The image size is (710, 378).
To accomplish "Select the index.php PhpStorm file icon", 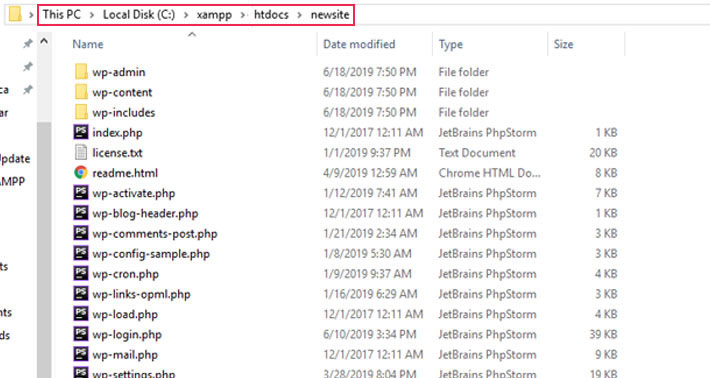I will pyautogui.click(x=81, y=132).
